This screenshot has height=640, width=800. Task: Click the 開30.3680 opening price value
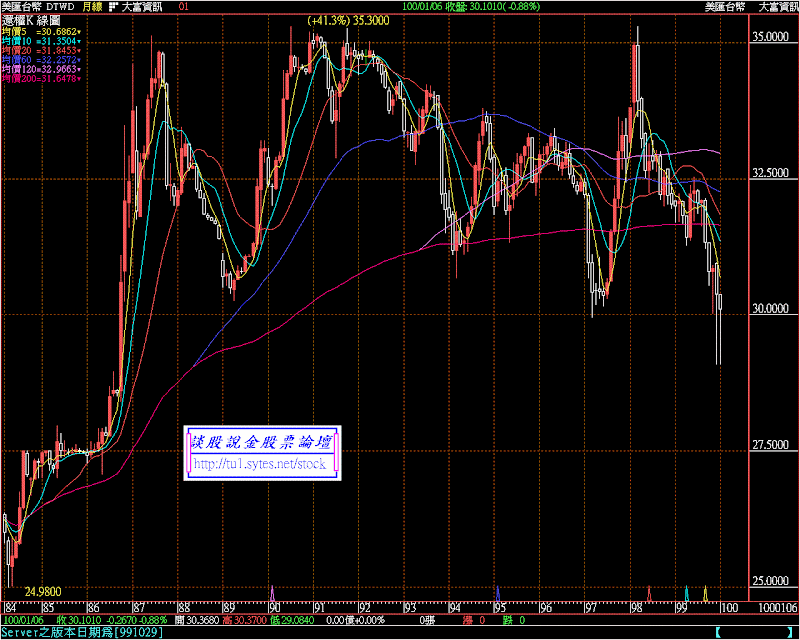click(196, 620)
